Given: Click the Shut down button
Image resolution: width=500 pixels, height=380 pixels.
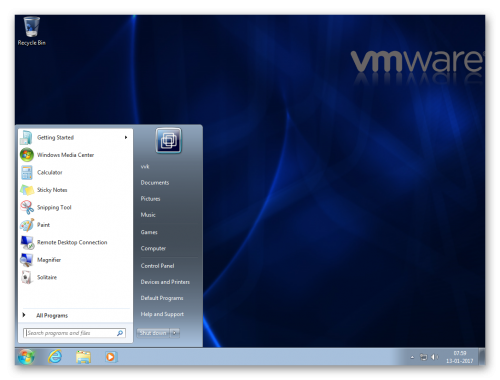Looking at the screenshot, I should (x=153, y=333).
